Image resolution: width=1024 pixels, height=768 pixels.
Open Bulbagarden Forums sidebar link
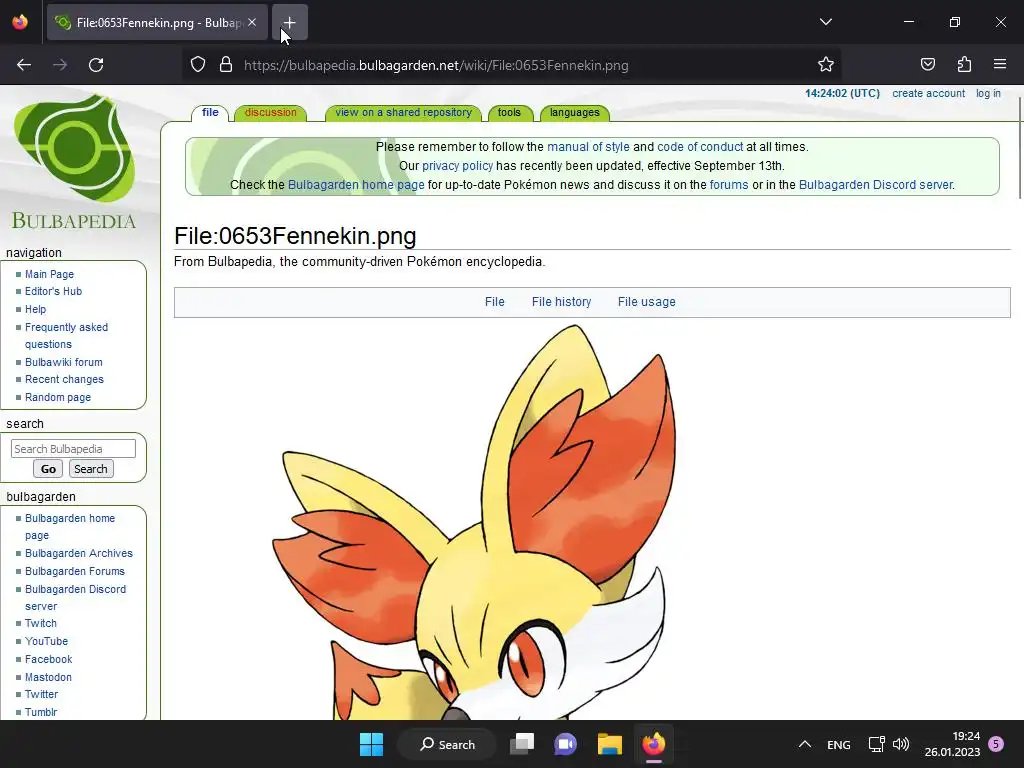[74, 571]
